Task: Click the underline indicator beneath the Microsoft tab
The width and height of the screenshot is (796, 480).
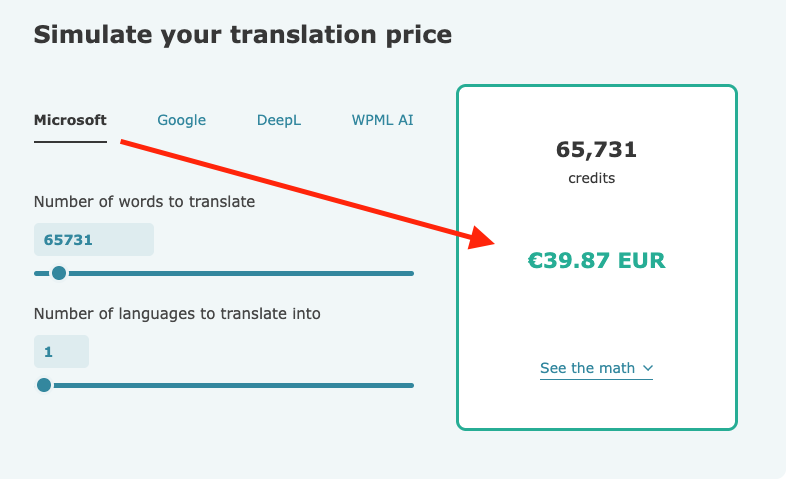Action: coord(70,142)
